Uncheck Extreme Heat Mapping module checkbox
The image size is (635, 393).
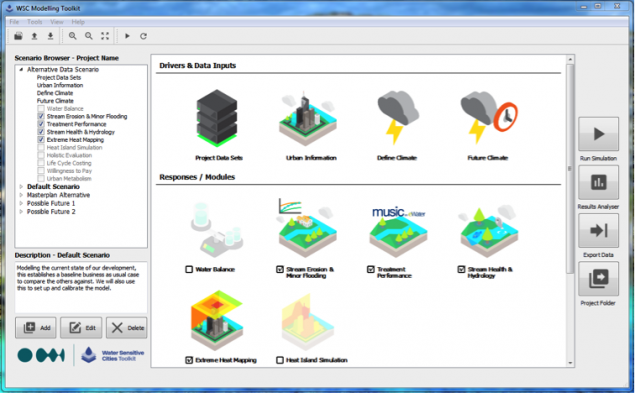(x=189, y=360)
